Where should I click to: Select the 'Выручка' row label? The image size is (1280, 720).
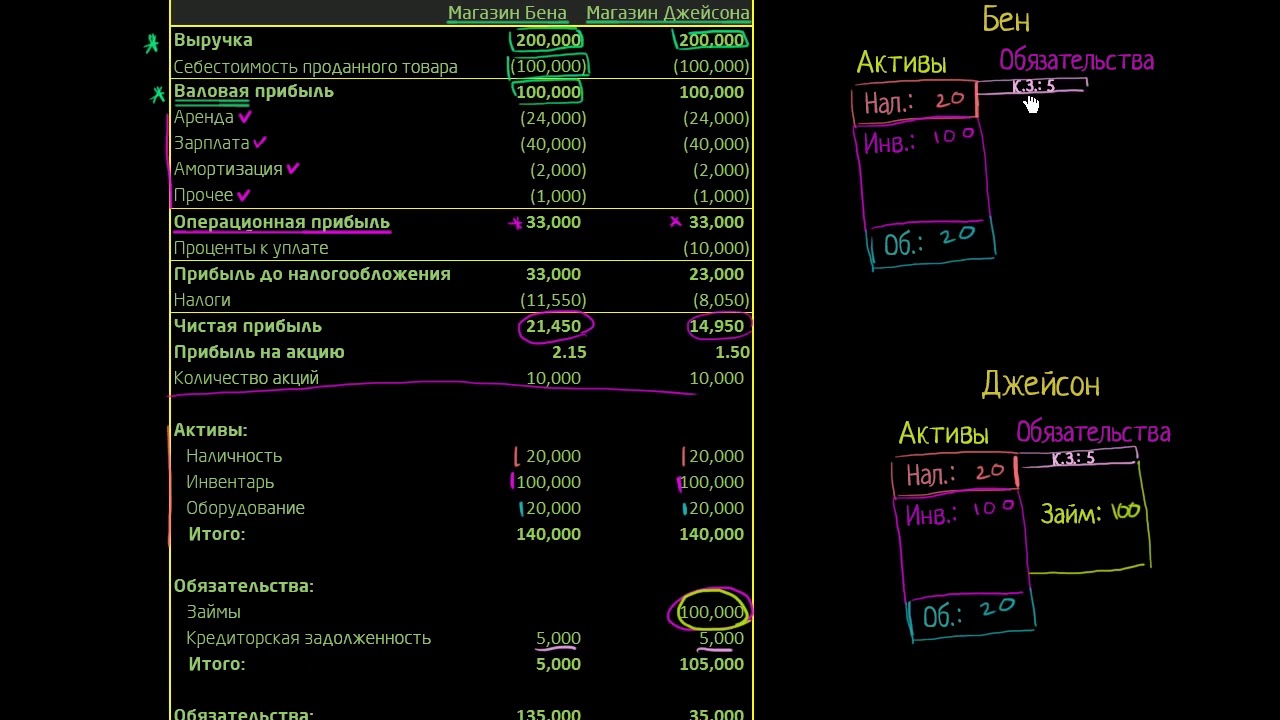tap(213, 41)
